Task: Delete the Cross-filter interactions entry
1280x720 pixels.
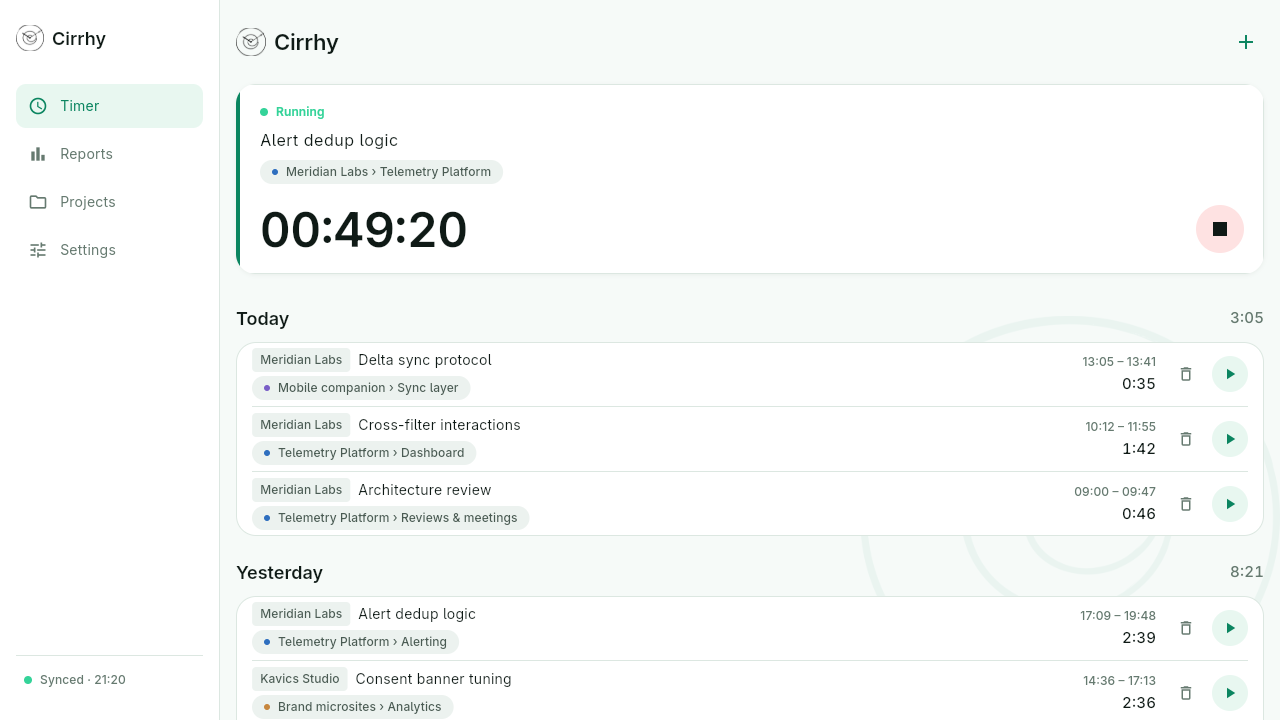Action: (1186, 439)
